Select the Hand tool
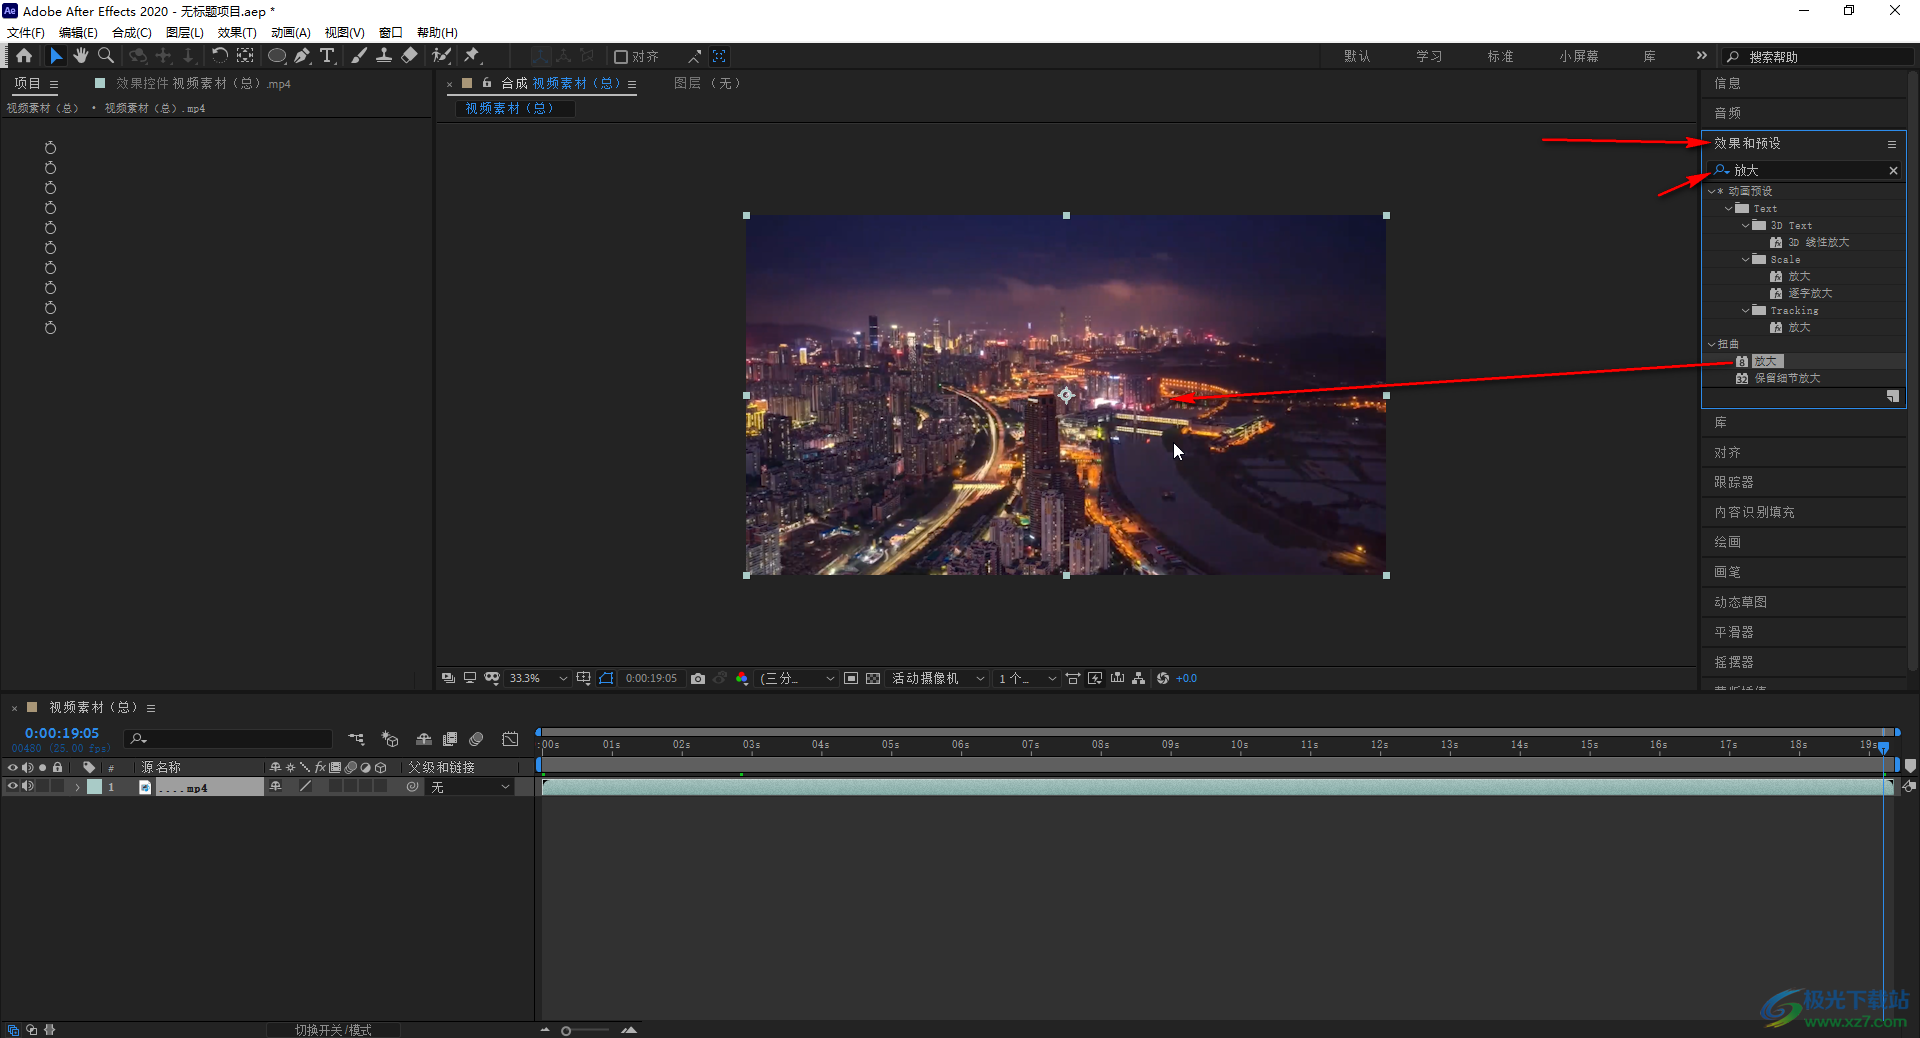Viewport: 1920px width, 1038px height. (x=81, y=56)
